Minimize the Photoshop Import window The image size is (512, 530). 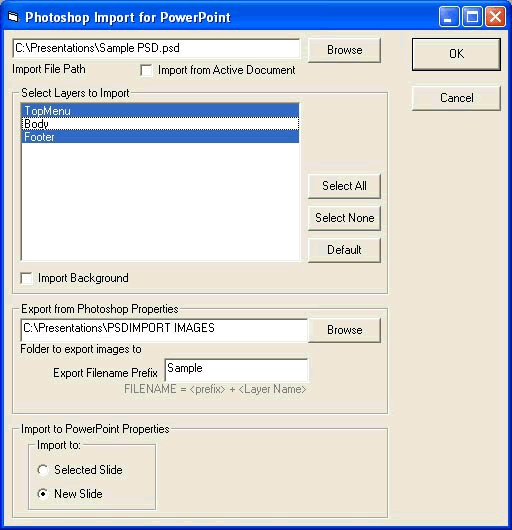click(x=449, y=17)
